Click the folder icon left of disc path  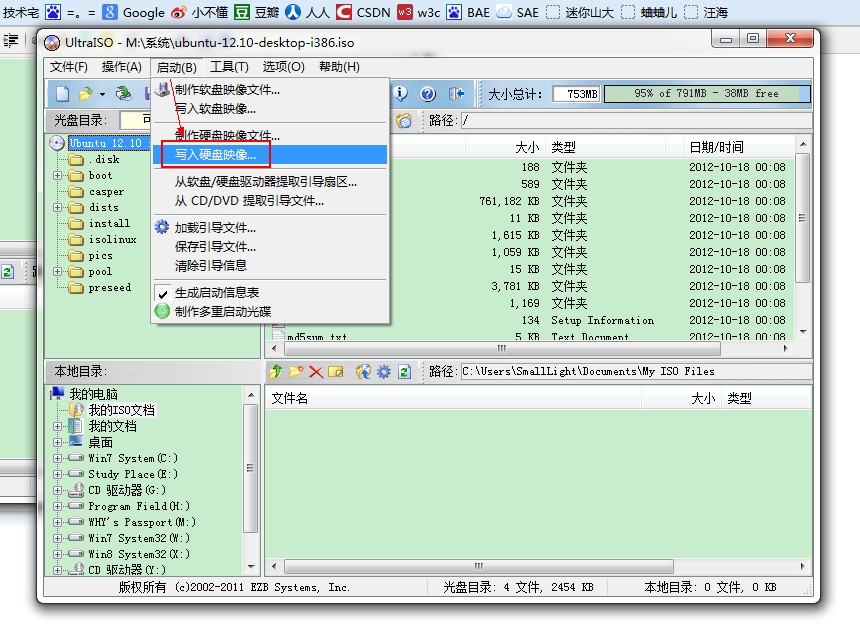pyautogui.click(x=404, y=121)
